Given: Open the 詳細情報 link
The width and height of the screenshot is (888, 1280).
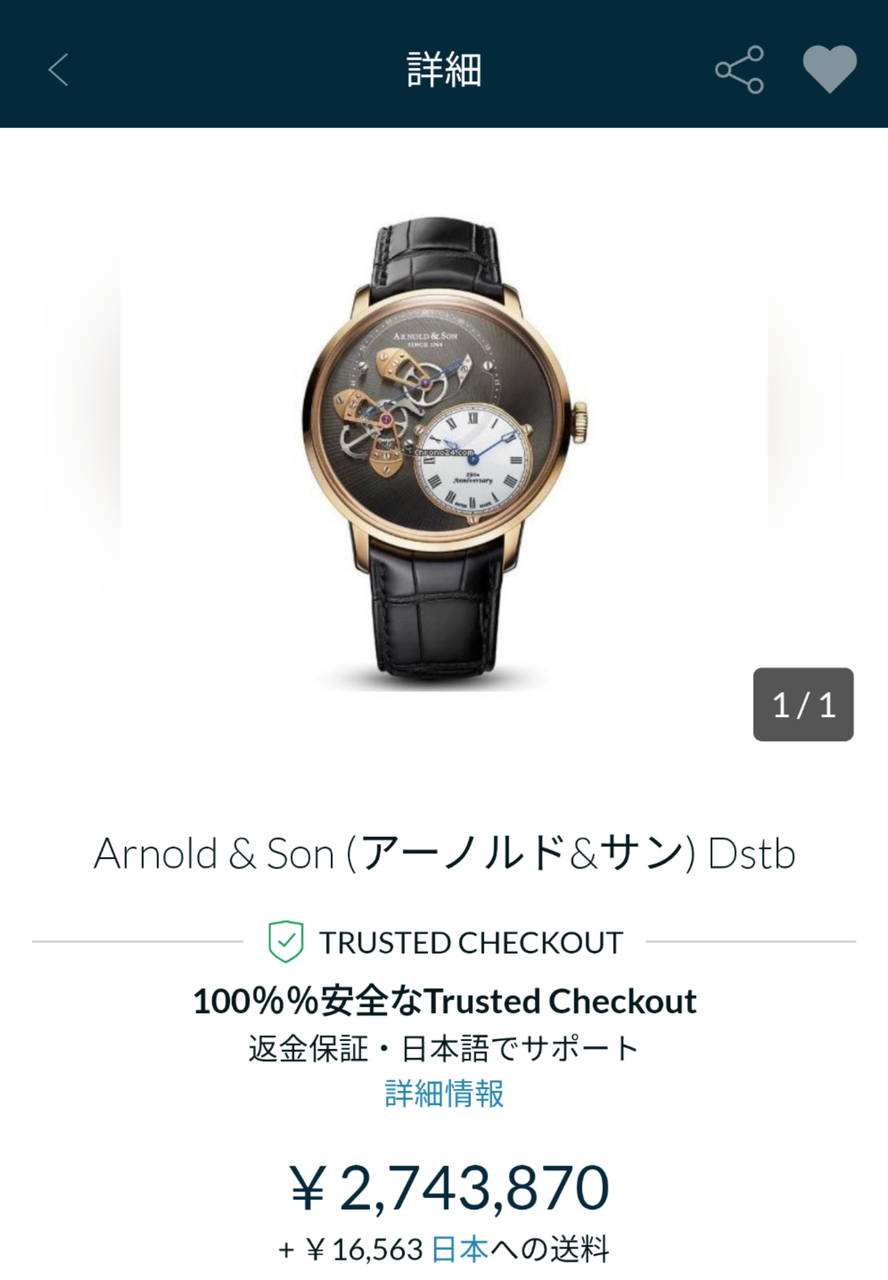Looking at the screenshot, I should coord(444,1093).
